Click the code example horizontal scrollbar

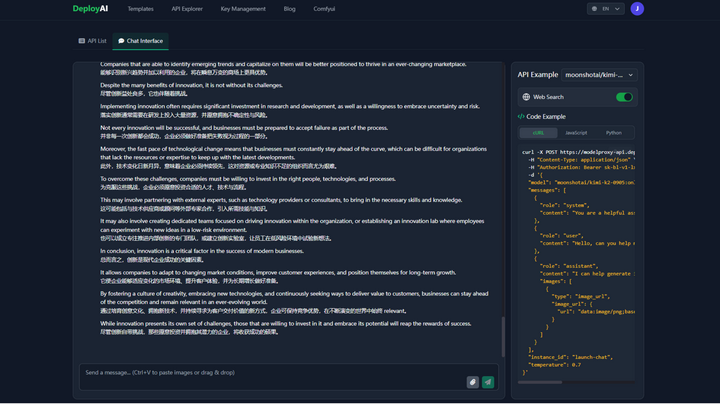click(x=540, y=382)
